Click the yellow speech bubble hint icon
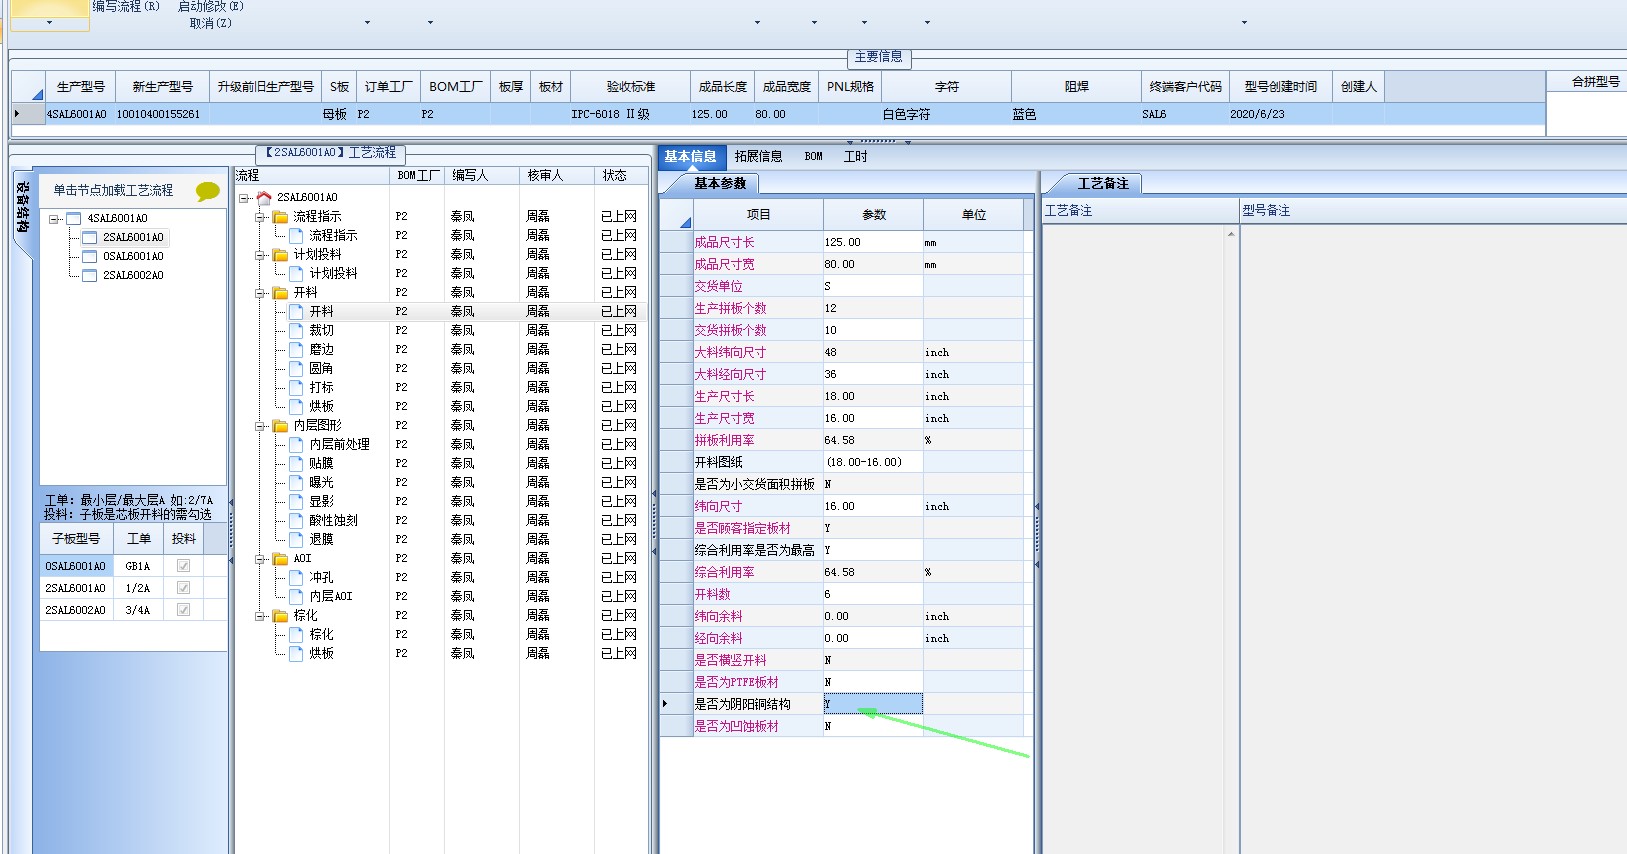Viewport: 1627px width, 854px height. point(207,191)
